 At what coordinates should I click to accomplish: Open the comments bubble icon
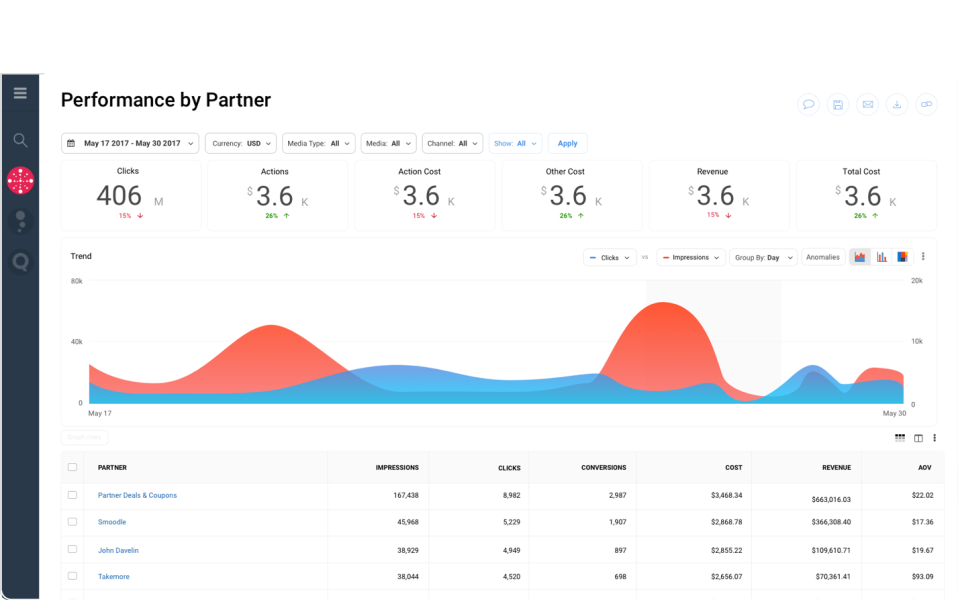807,104
